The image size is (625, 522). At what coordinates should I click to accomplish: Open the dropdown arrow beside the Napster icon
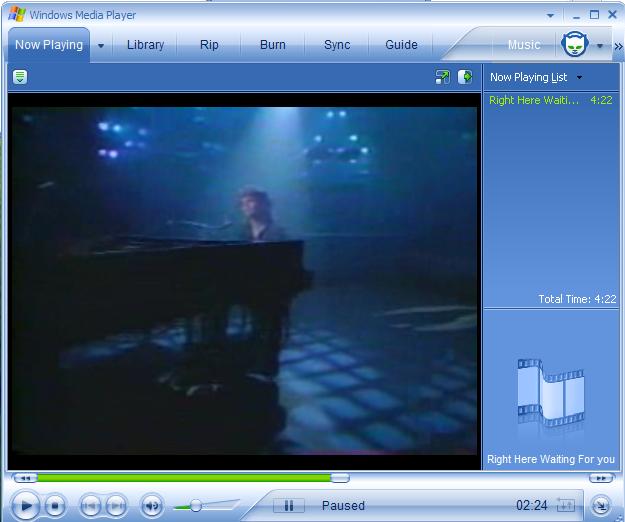(599, 46)
